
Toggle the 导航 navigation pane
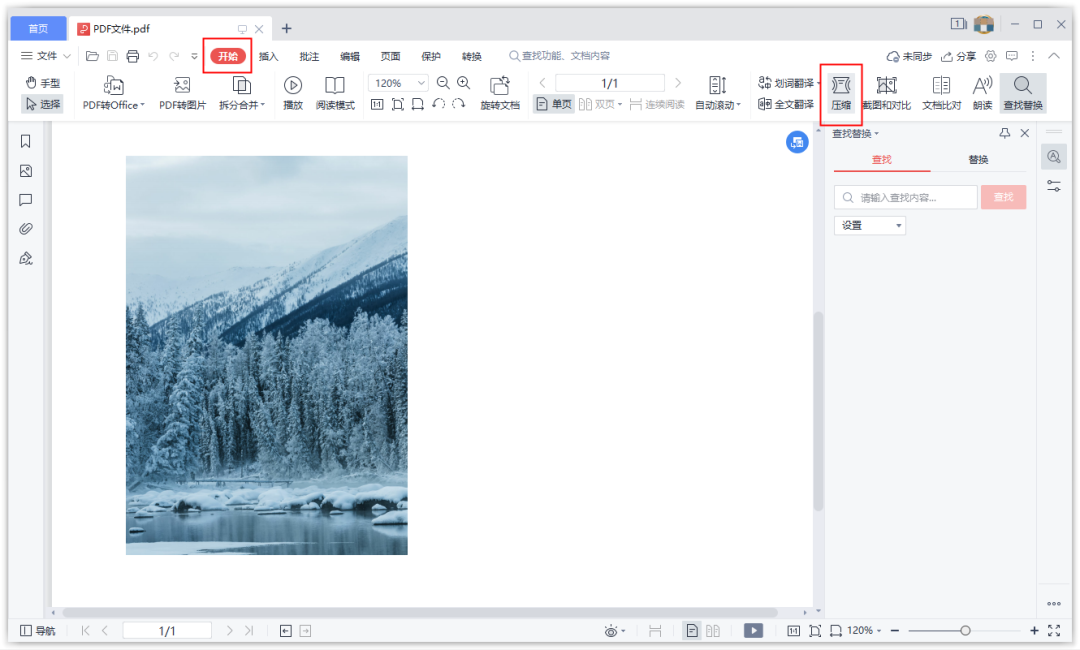[37, 630]
